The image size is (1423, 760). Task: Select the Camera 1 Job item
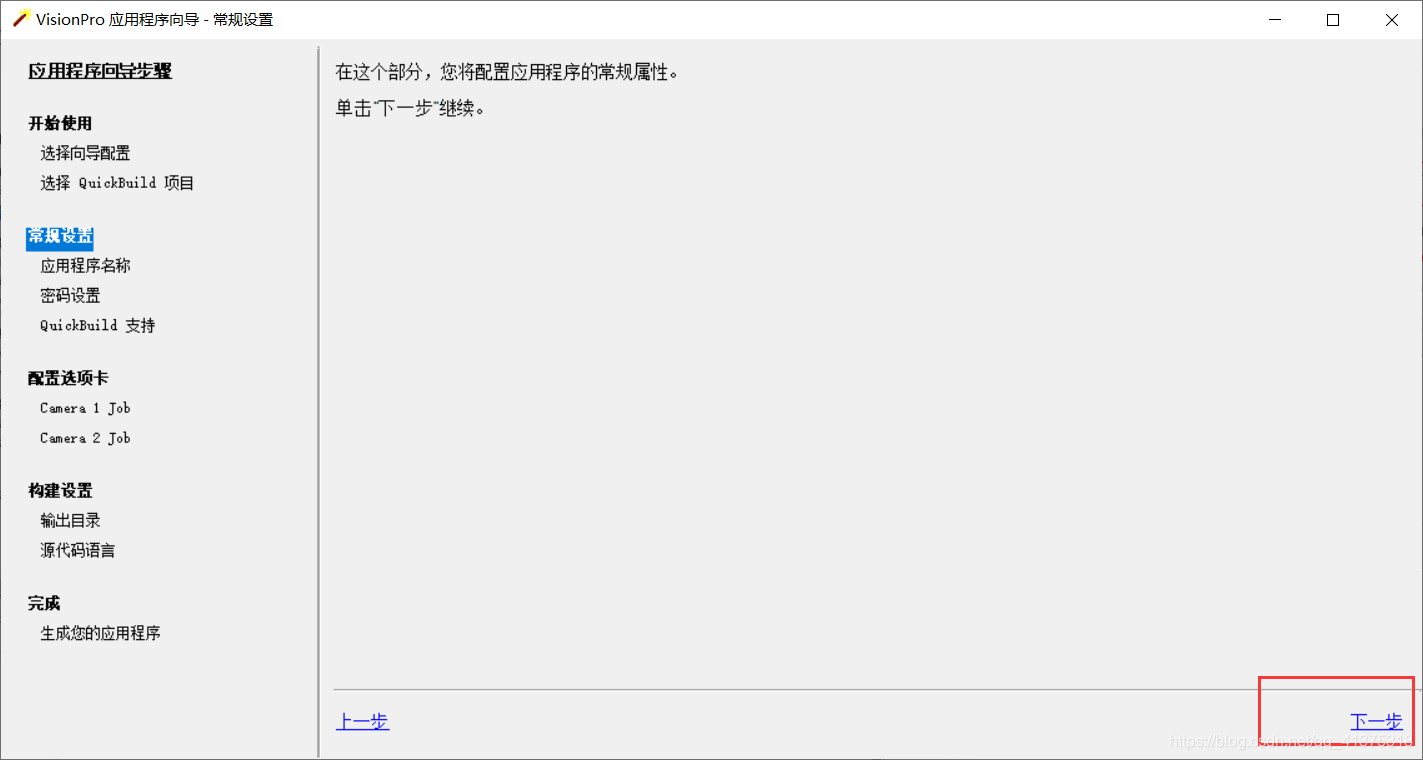pyautogui.click(x=85, y=408)
